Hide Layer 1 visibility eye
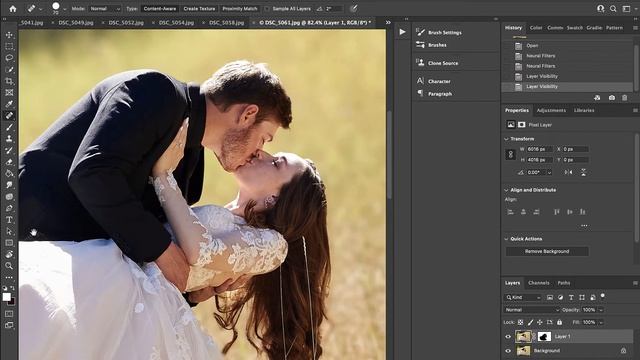 508,337
